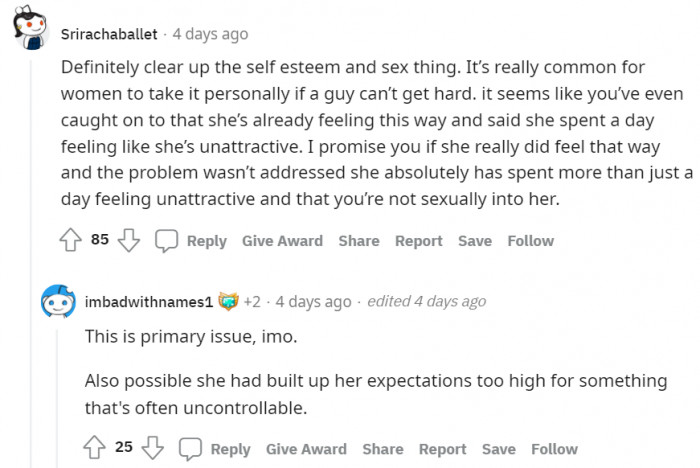Downvote Srirachaballet's comment
The height and width of the screenshot is (468, 700).
pyautogui.click(x=129, y=240)
